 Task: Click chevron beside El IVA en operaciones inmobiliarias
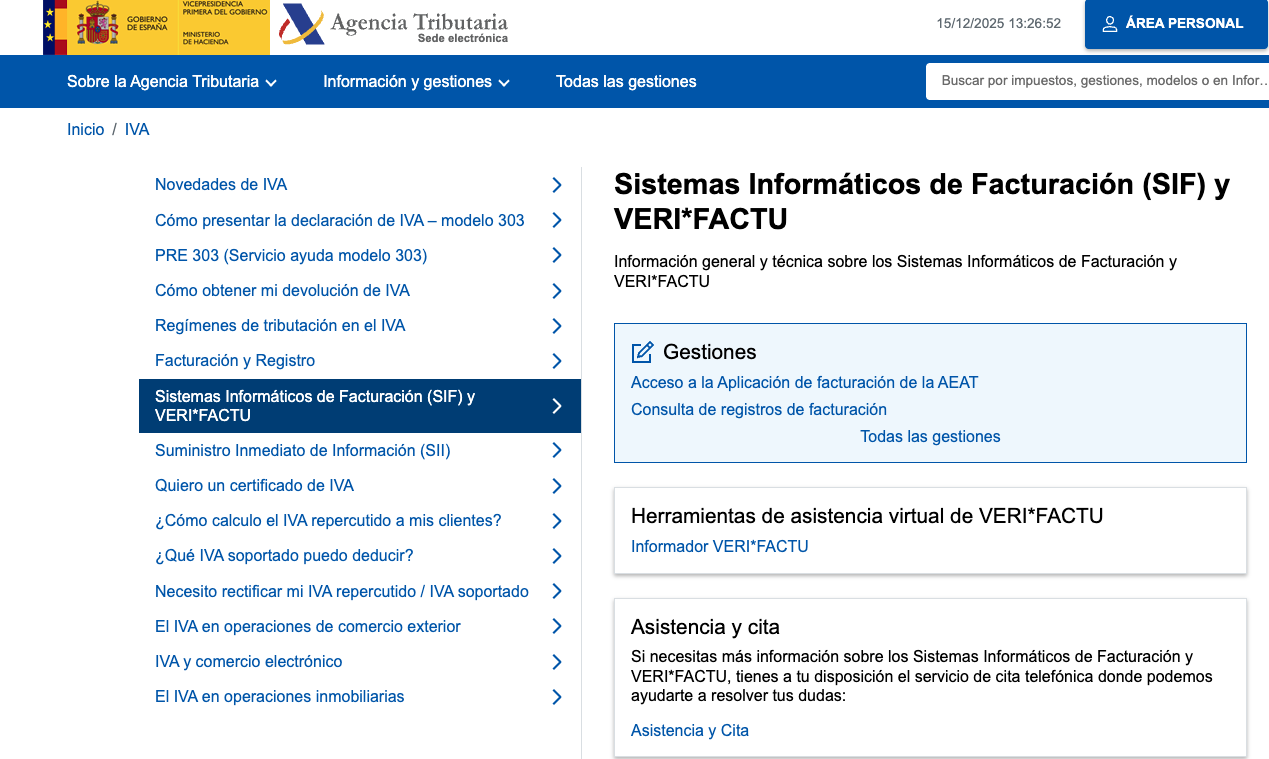point(557,697)
